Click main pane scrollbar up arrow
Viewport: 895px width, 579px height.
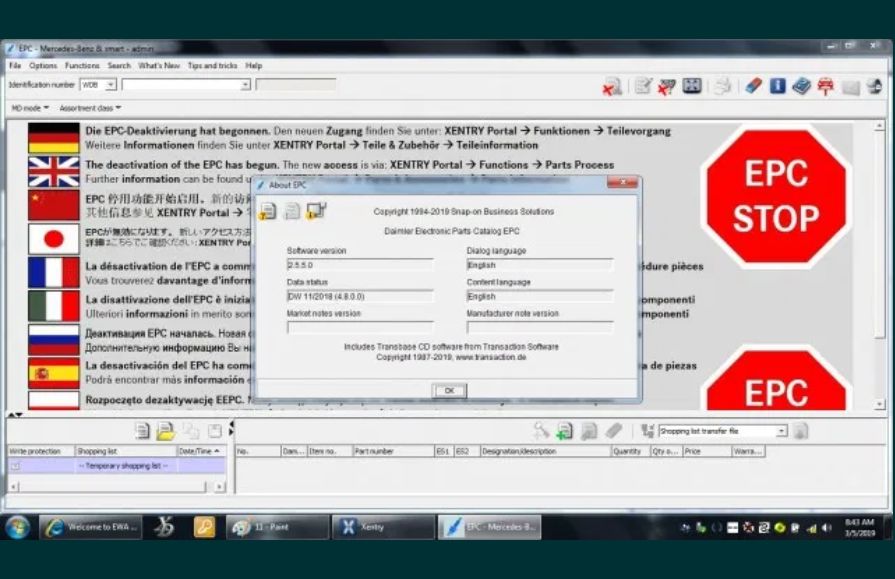(880, 126)
